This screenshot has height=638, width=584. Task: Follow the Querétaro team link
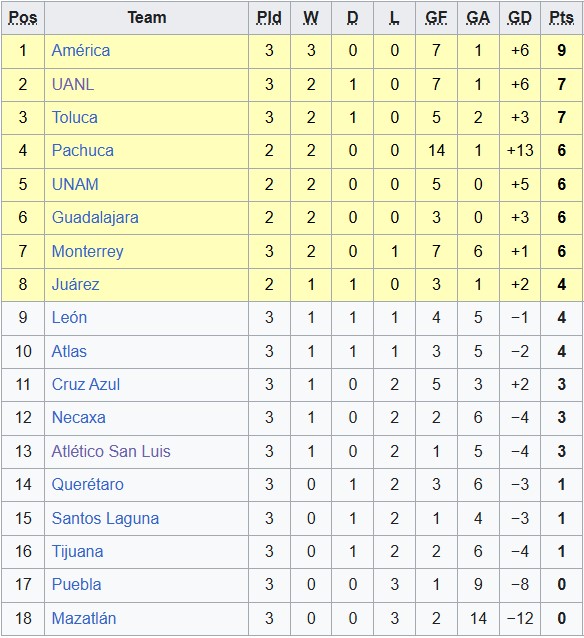point(87,485)
